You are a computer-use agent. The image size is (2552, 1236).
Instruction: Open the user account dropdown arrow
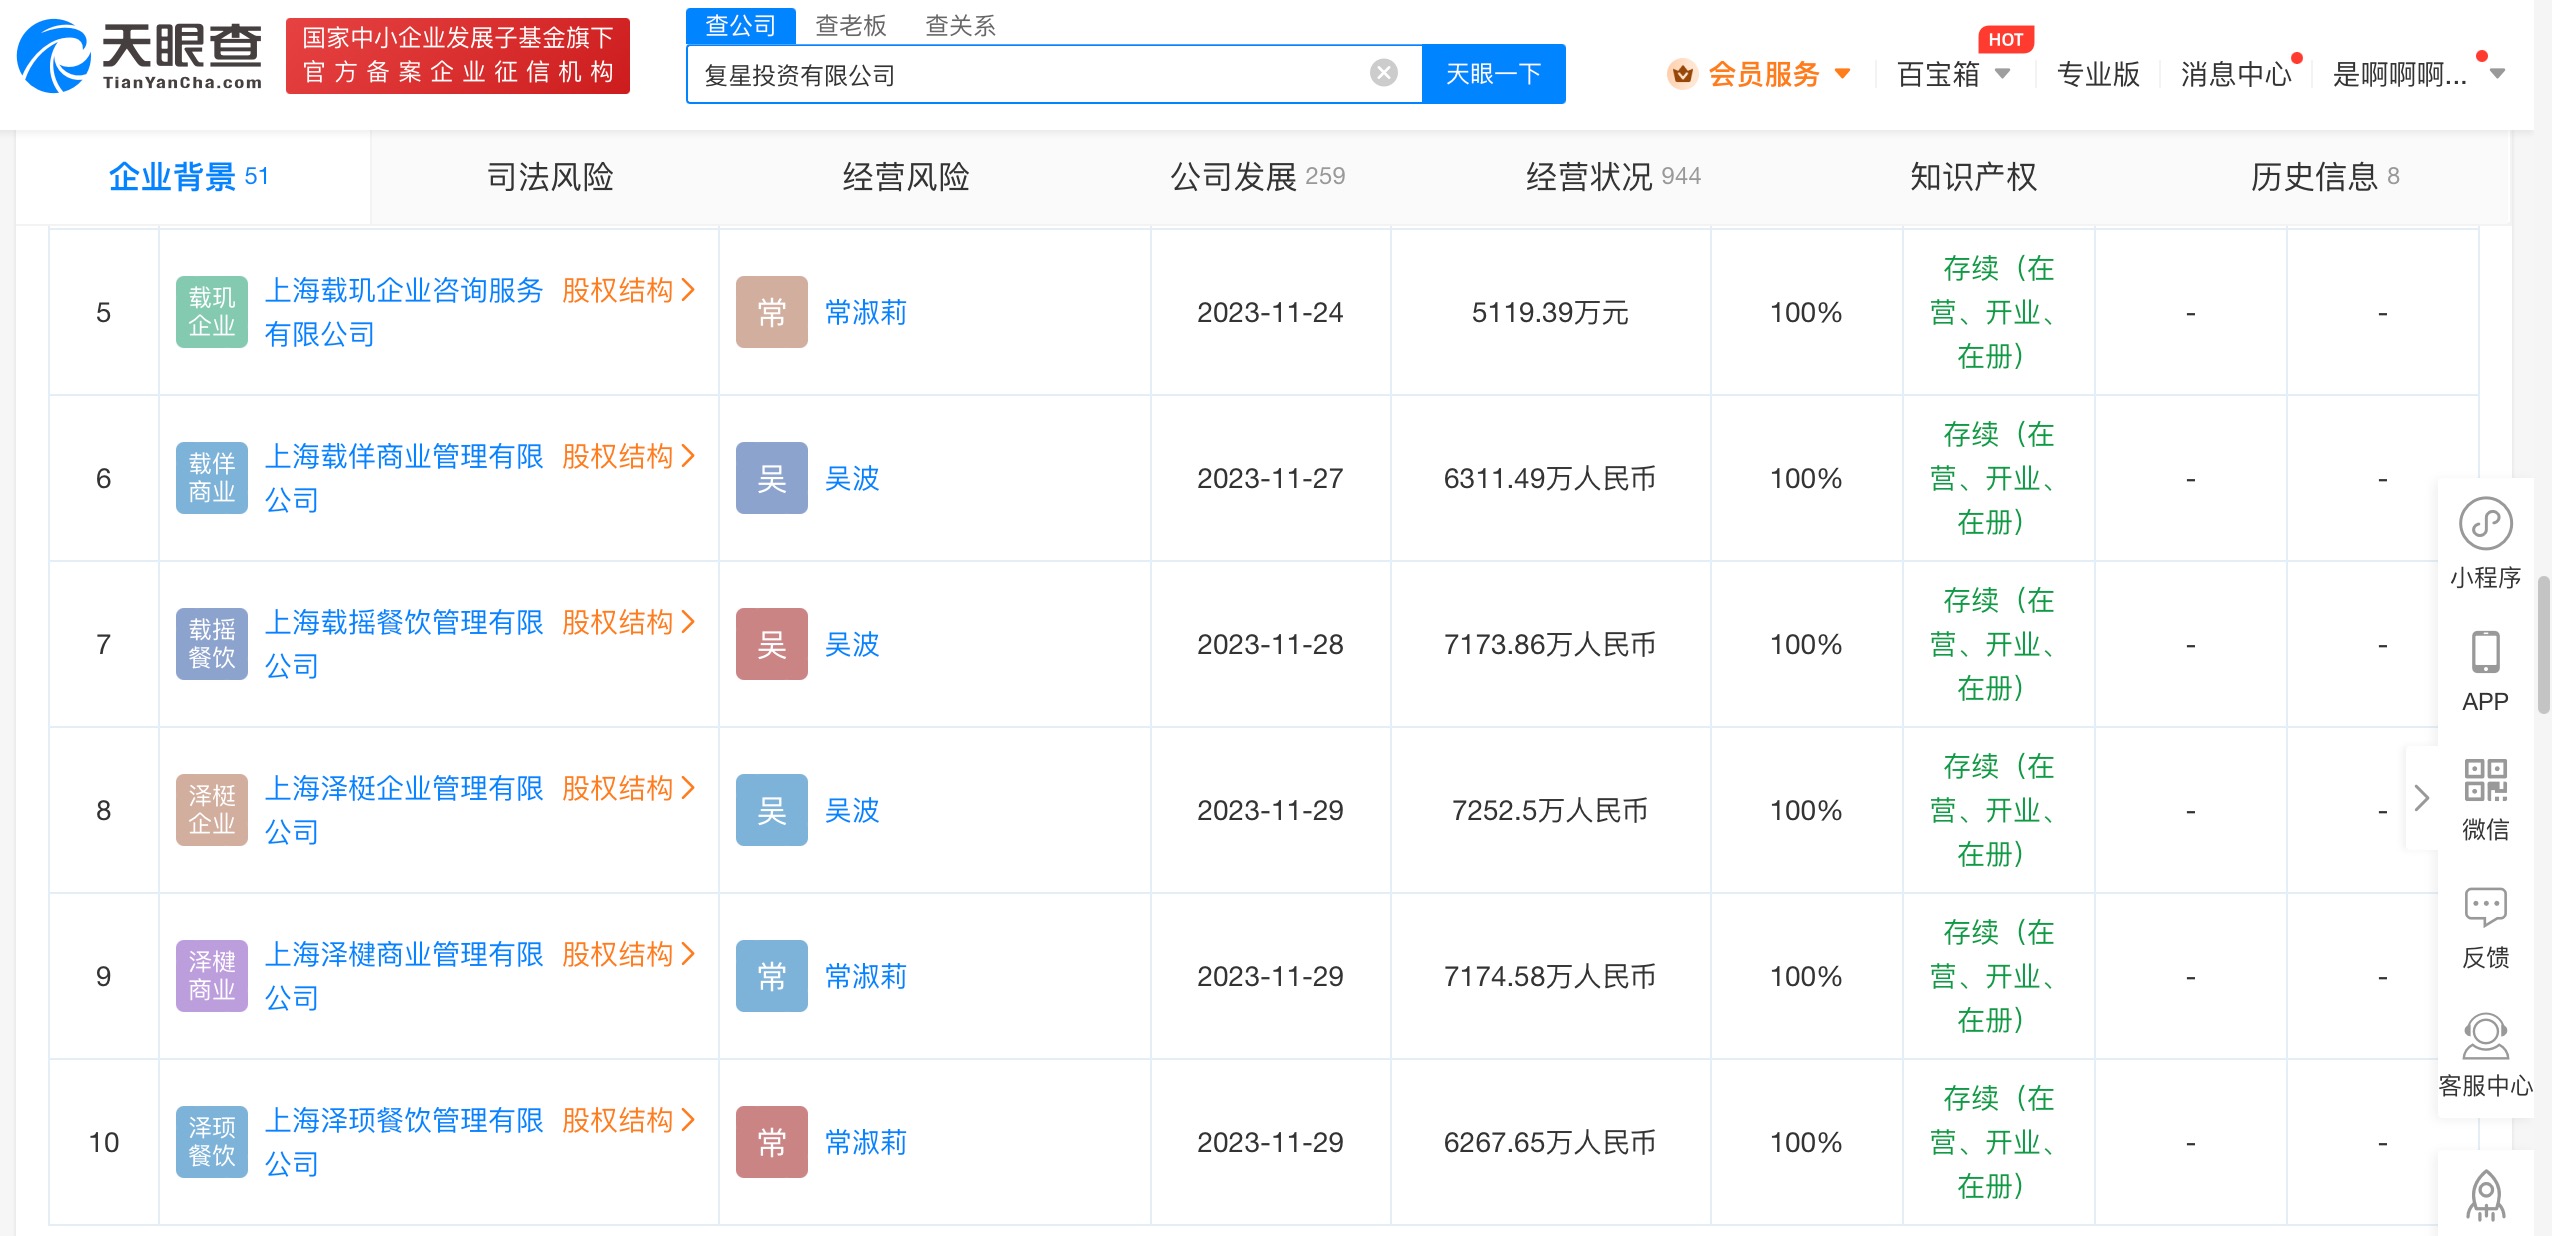(2497, 74)
